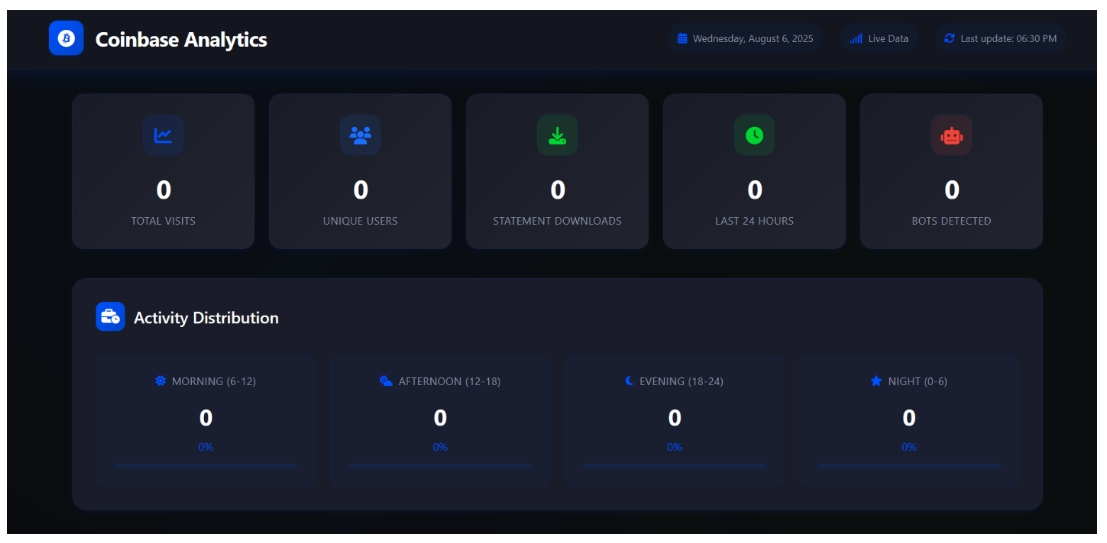The image size is (1107, 543).
Task: Select the STATEMENT DOWNLOADS label
Action: tap(557, 221)
